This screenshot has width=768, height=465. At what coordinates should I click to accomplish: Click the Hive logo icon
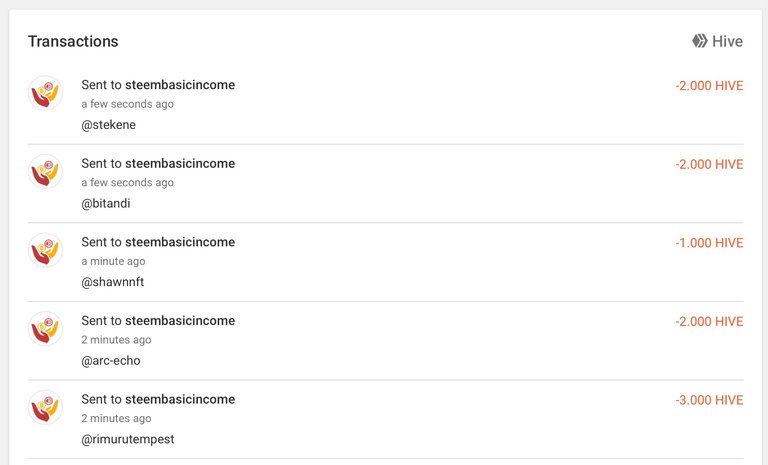tap(699, 41)
